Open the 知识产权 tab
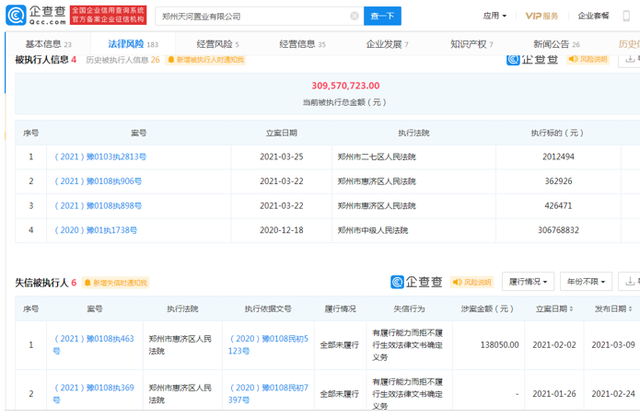 [x=474, y=44]
